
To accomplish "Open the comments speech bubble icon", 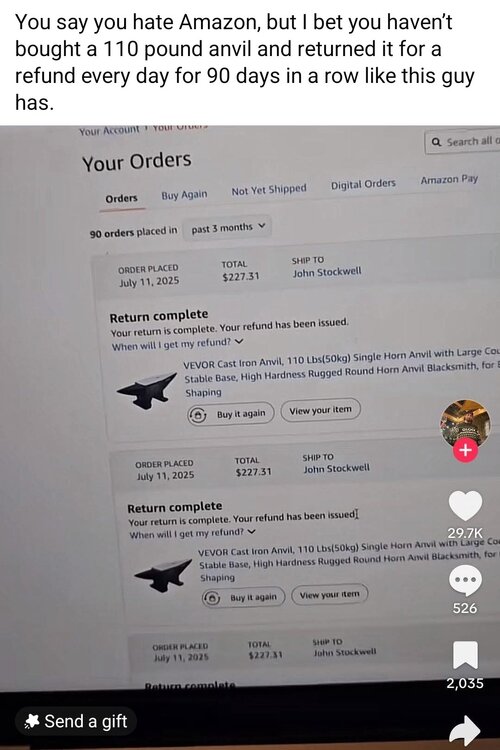I will click(x=465, y=580).
